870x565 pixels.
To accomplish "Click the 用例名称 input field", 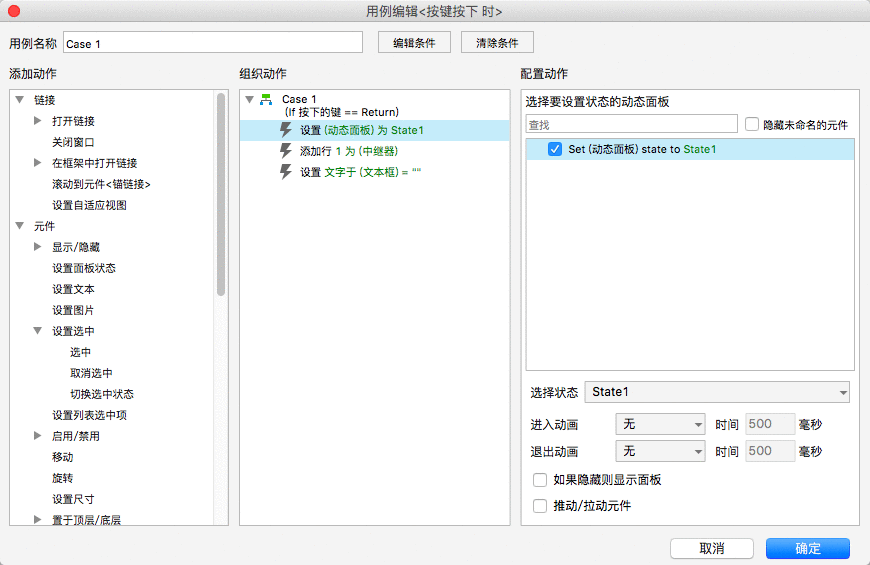I will click(x=213, y=43).
